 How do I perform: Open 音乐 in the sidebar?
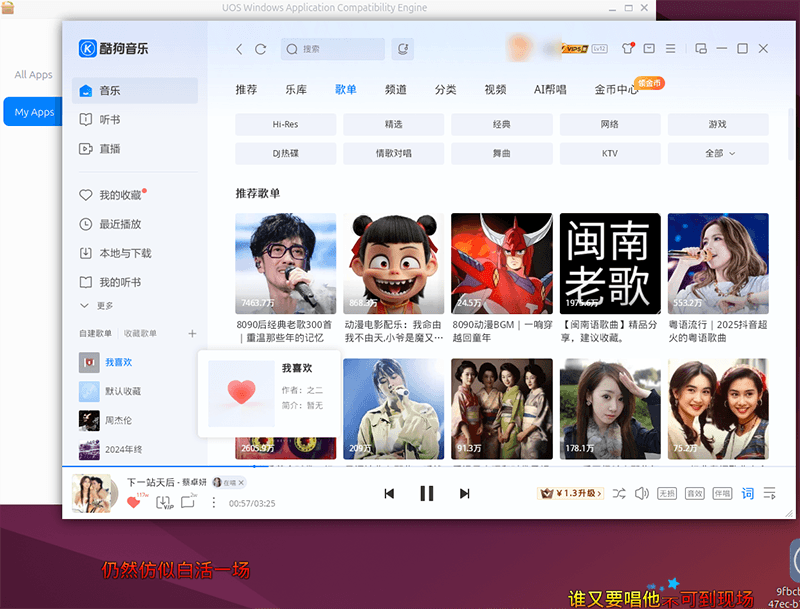(x=135, y=90)
